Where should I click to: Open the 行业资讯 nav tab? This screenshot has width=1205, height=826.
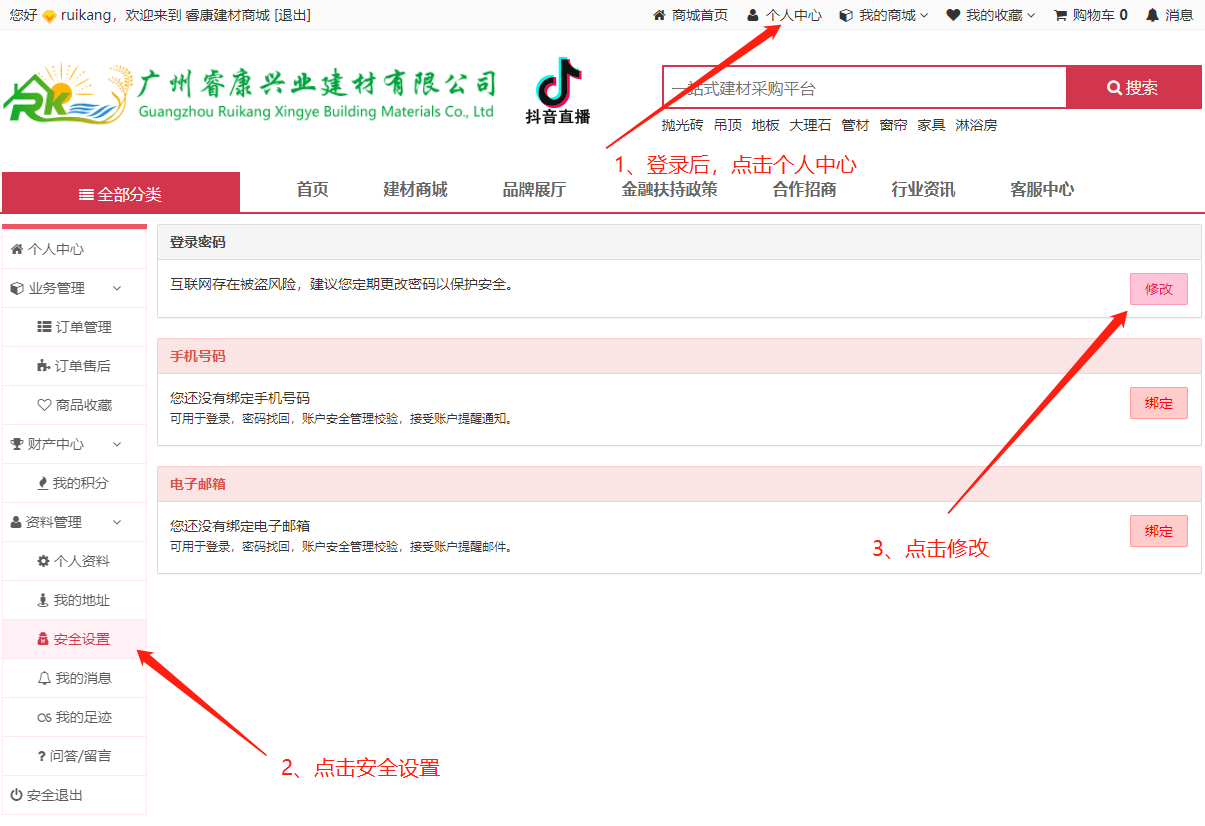[x=924, y=189]
